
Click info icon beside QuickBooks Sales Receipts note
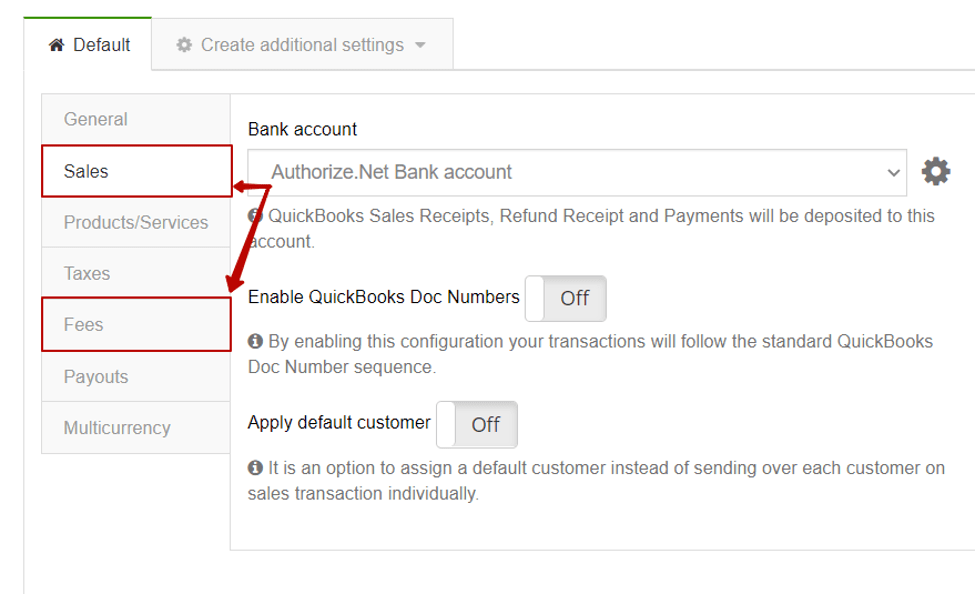click(x=254, y=216)
